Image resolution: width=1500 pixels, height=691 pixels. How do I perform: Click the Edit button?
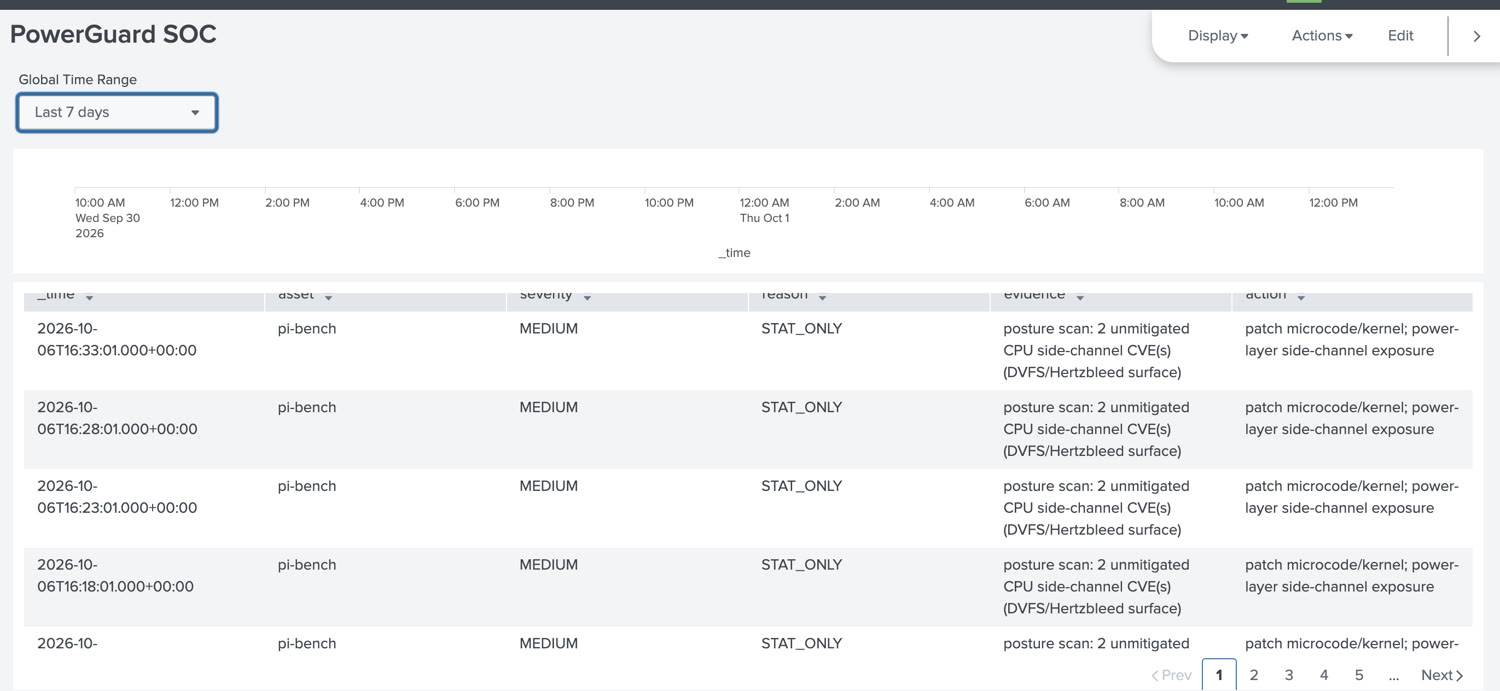coord(1400,36)
